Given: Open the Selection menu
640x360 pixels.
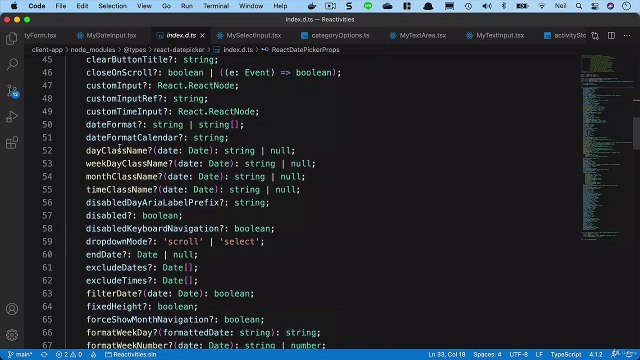Looking at the screenshot, I should [x=112, y=6].
